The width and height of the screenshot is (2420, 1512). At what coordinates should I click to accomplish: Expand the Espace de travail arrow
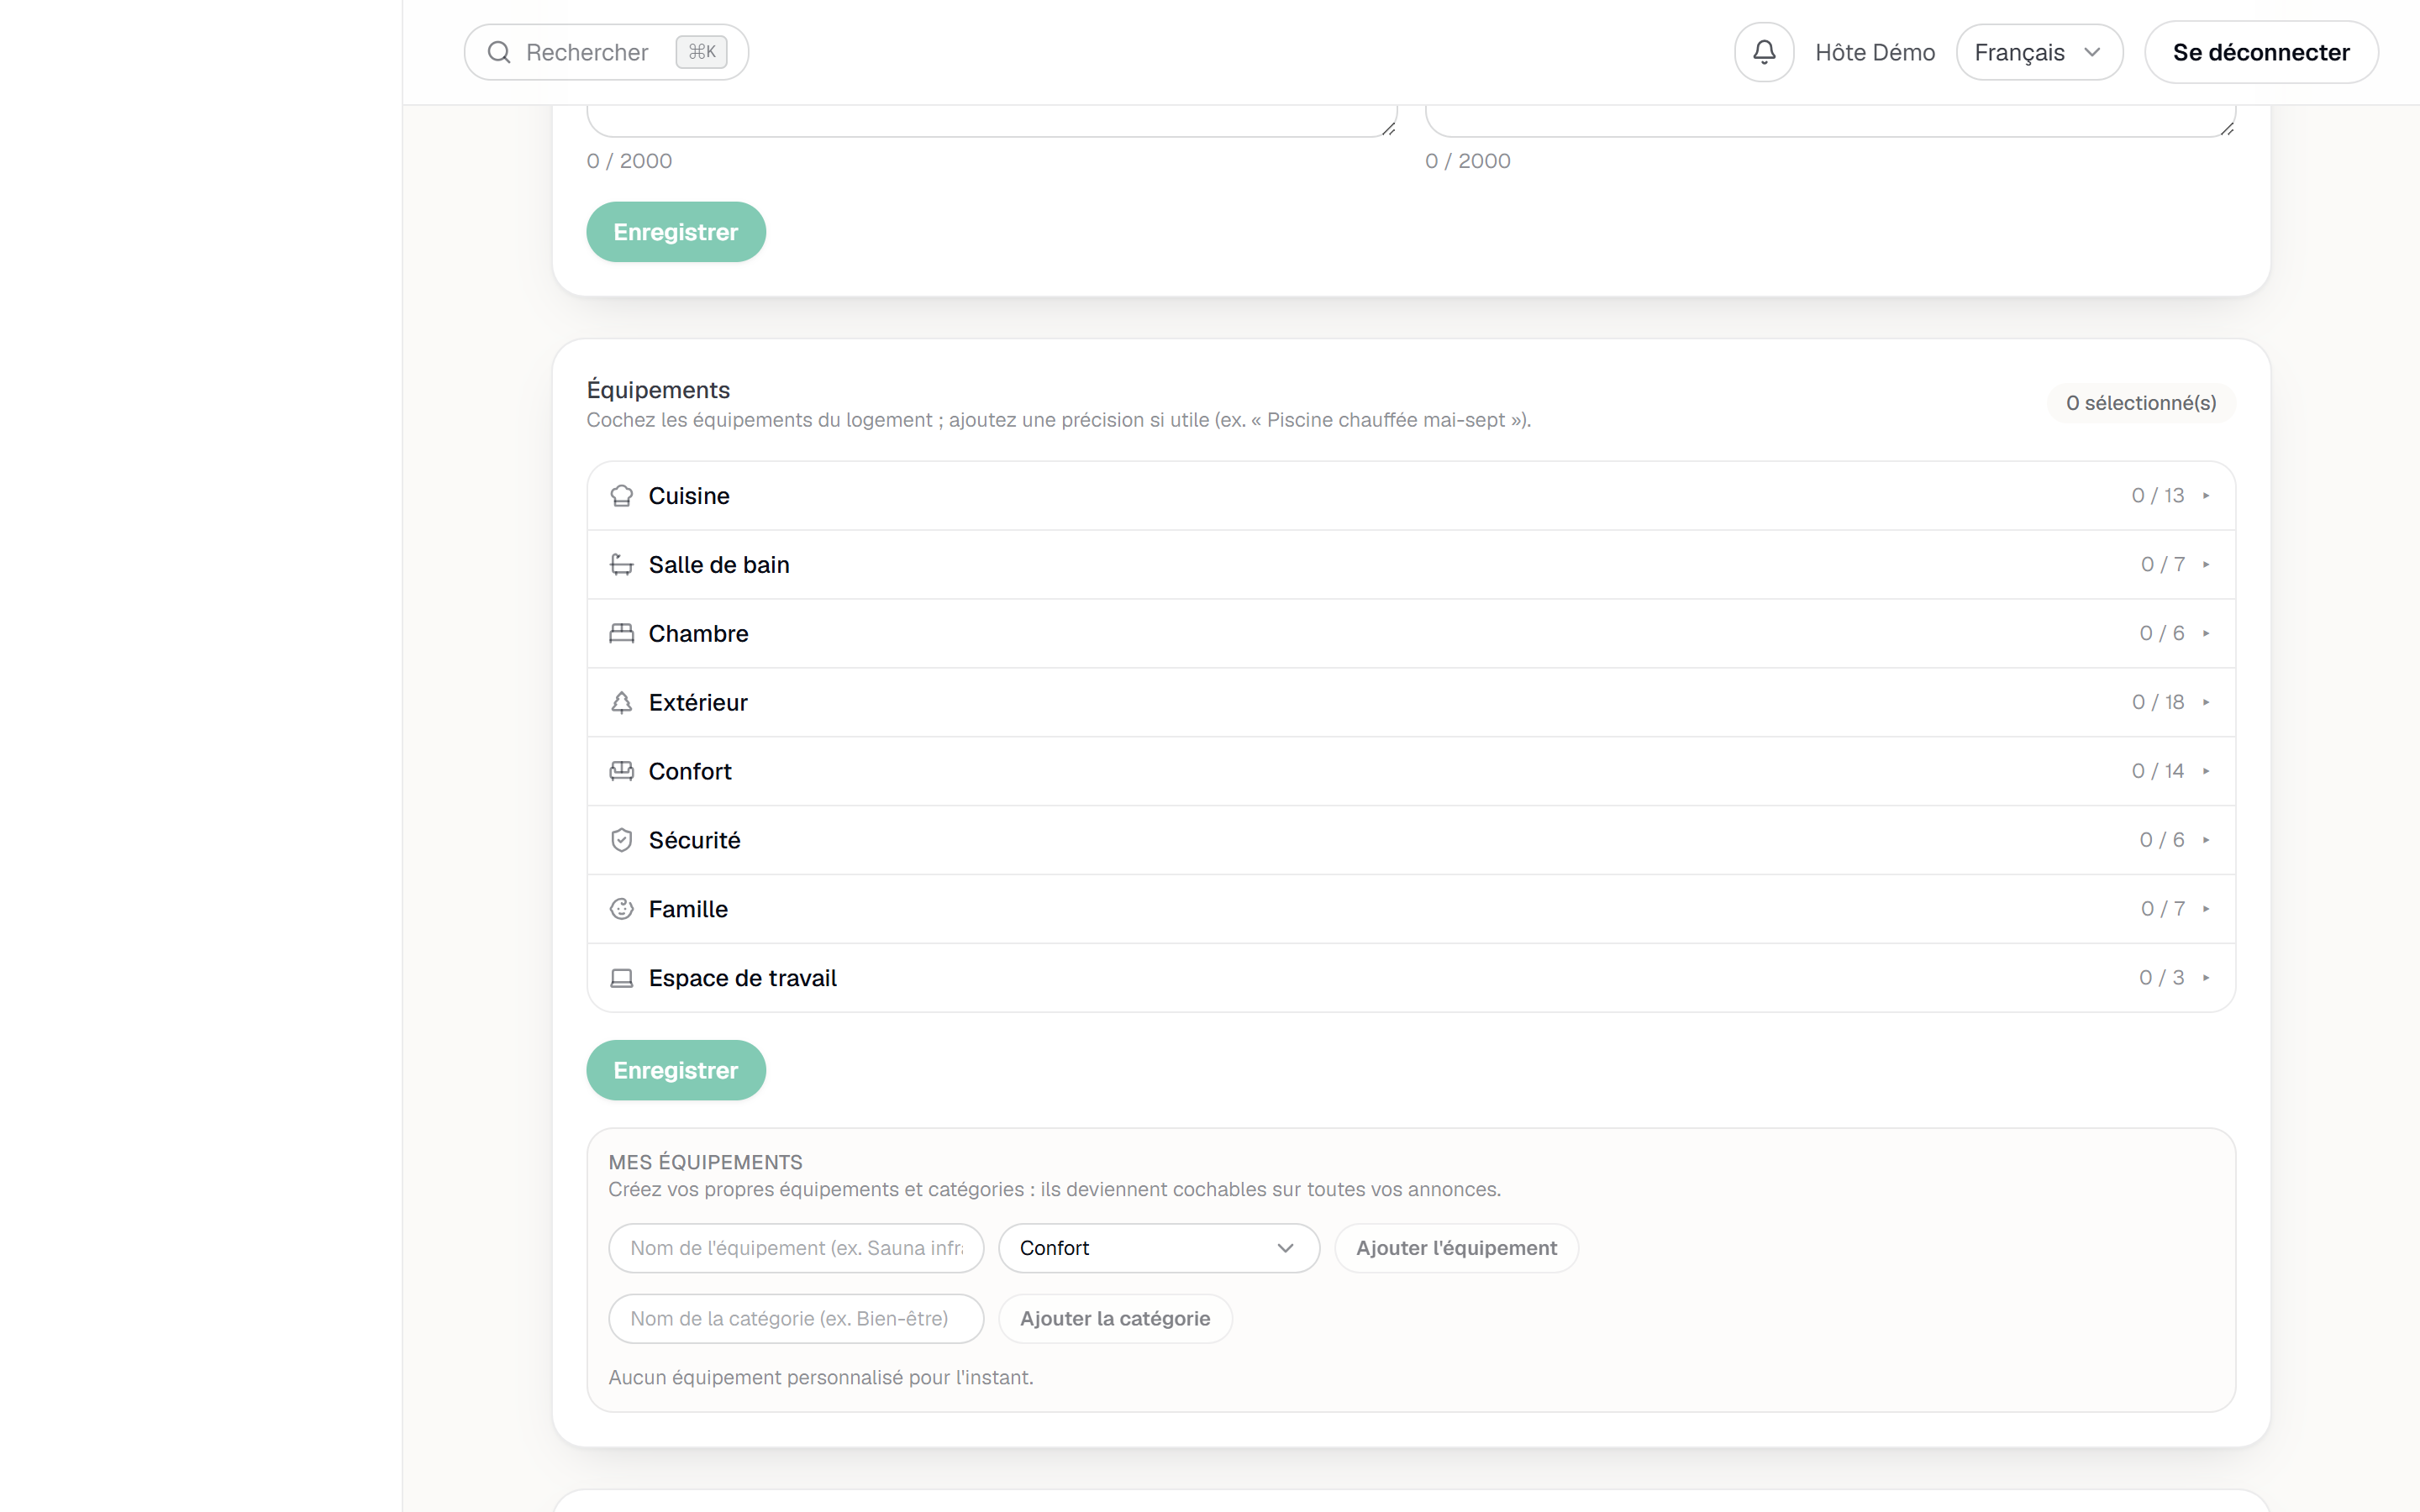(x=2205, y=978)
